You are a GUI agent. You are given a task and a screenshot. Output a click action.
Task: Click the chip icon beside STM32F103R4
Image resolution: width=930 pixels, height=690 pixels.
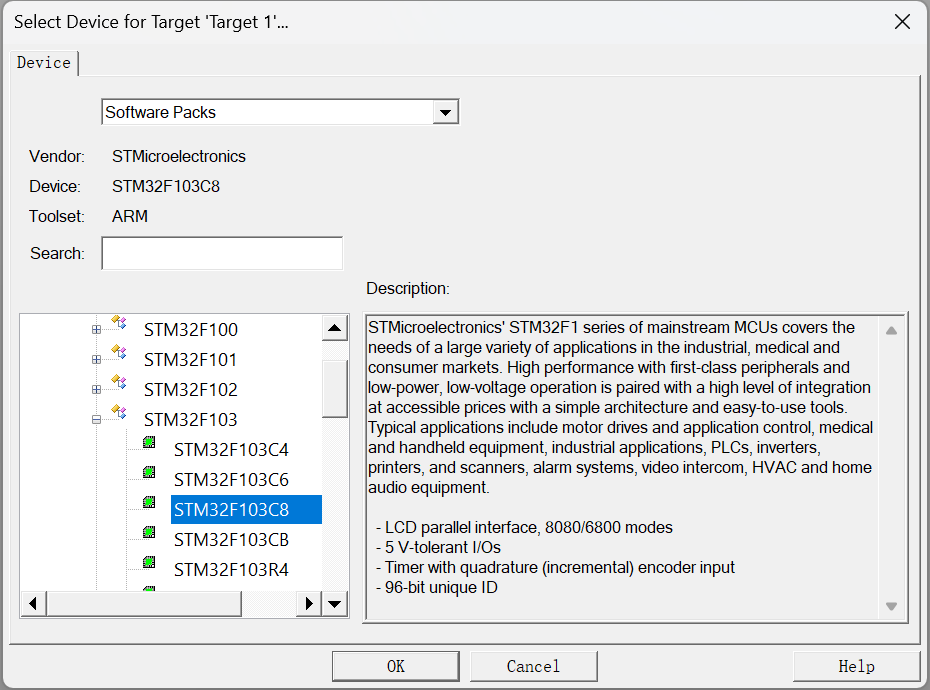tap(149, 562)
